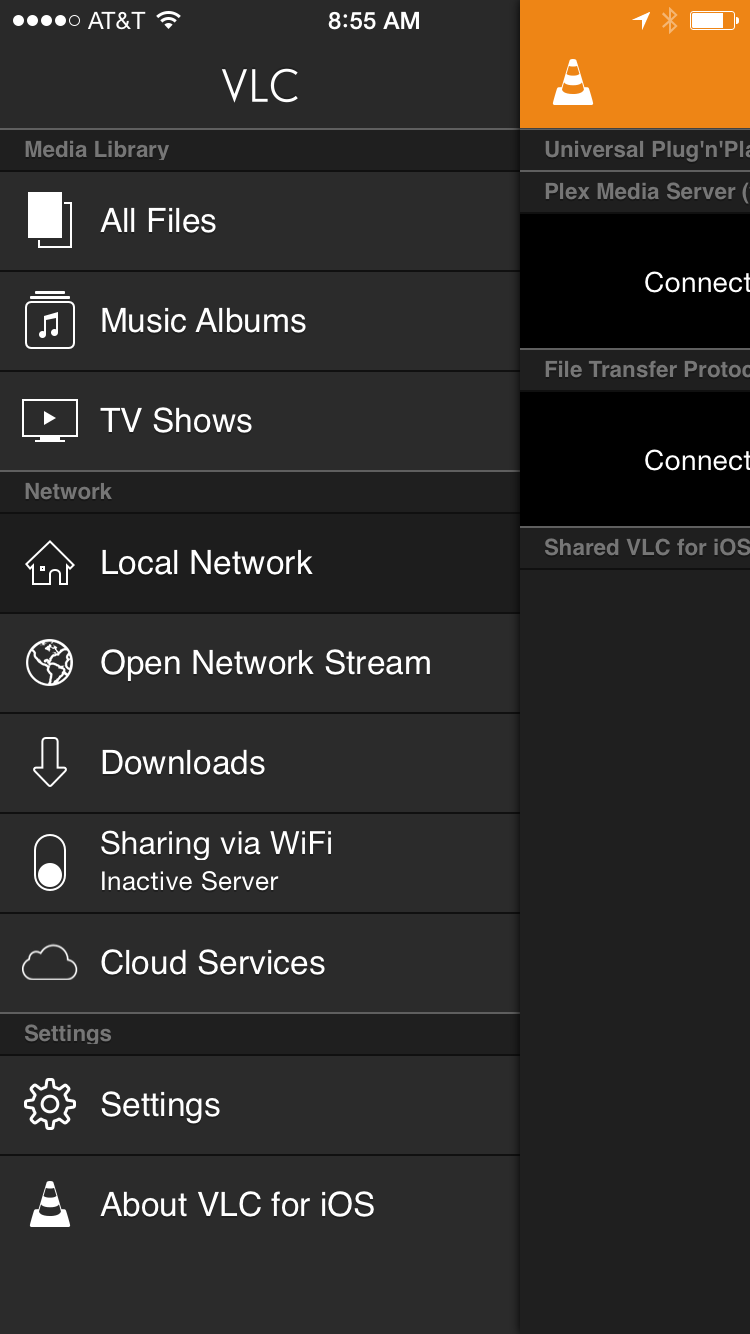Tap the Cloud Services cloud icon
750x1334 pixels.
pyautogui.click(x=49, y=963)
